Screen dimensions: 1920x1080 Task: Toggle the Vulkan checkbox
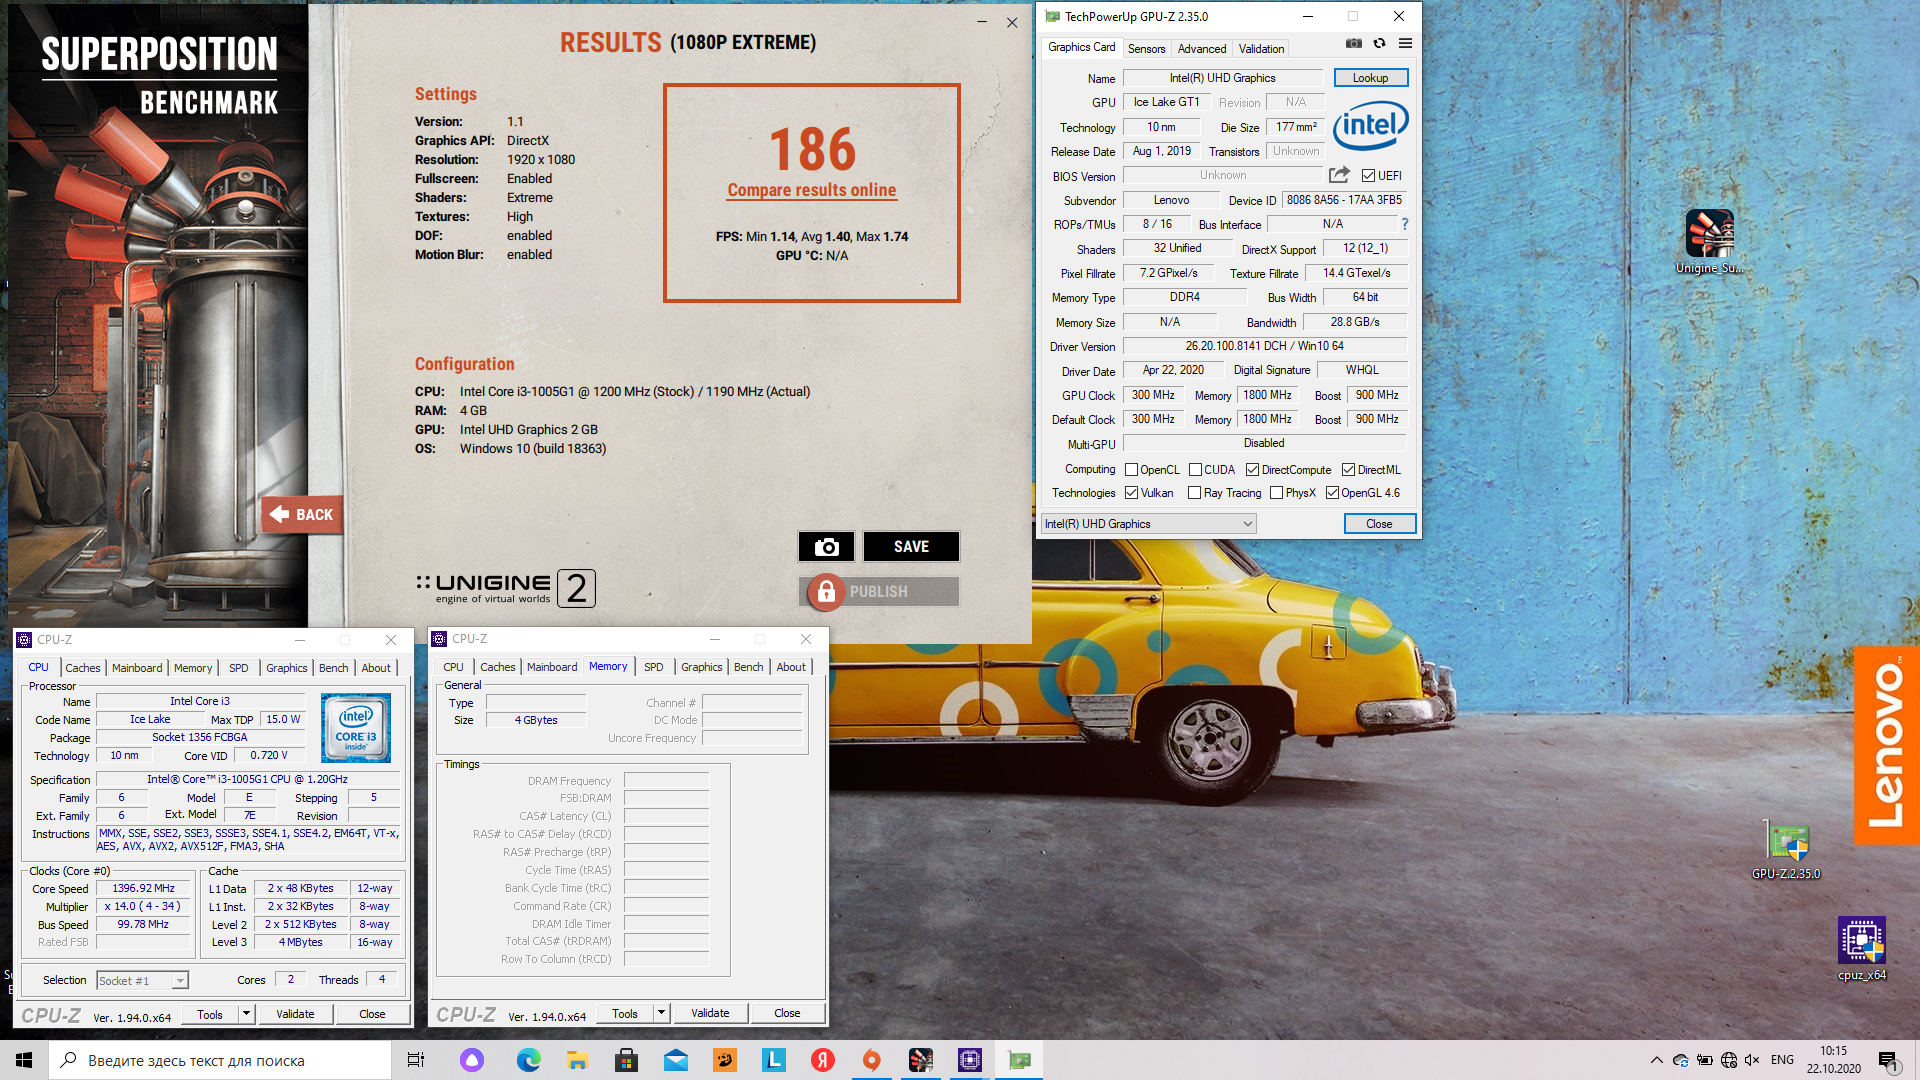pyautogui.click(x=1132, y=493)
